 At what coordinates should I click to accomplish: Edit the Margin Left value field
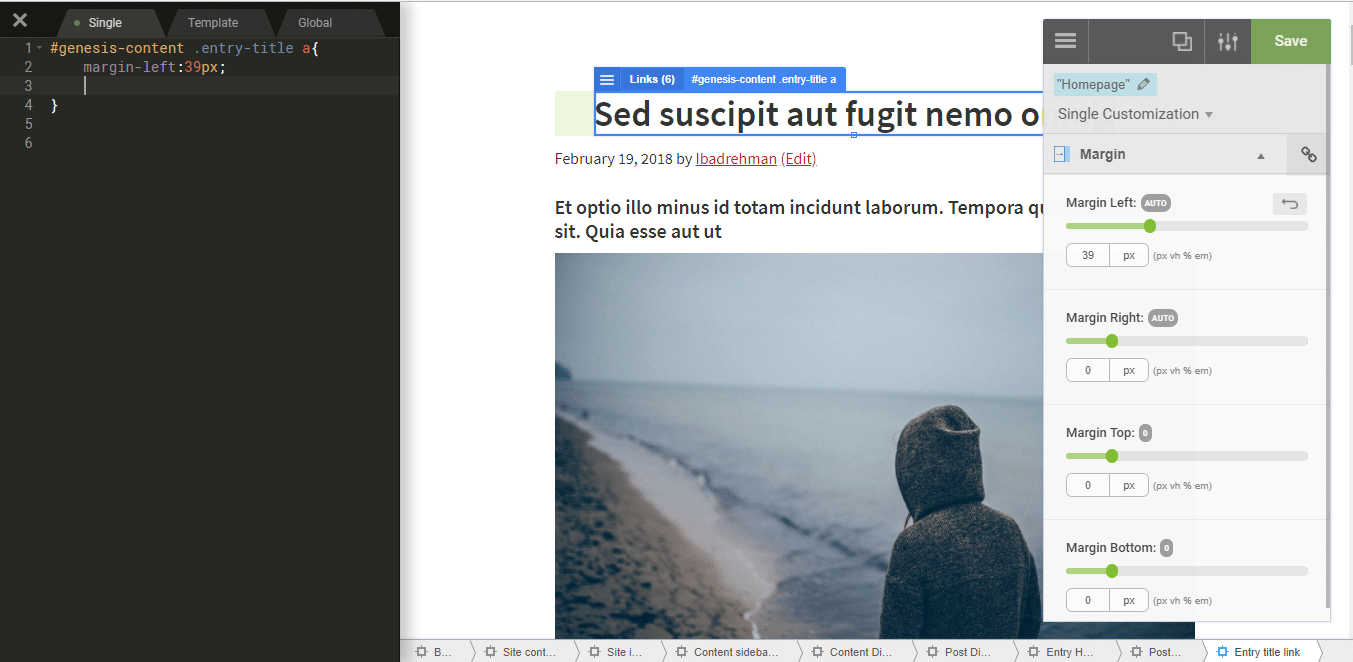click(x=1088, y=255)
